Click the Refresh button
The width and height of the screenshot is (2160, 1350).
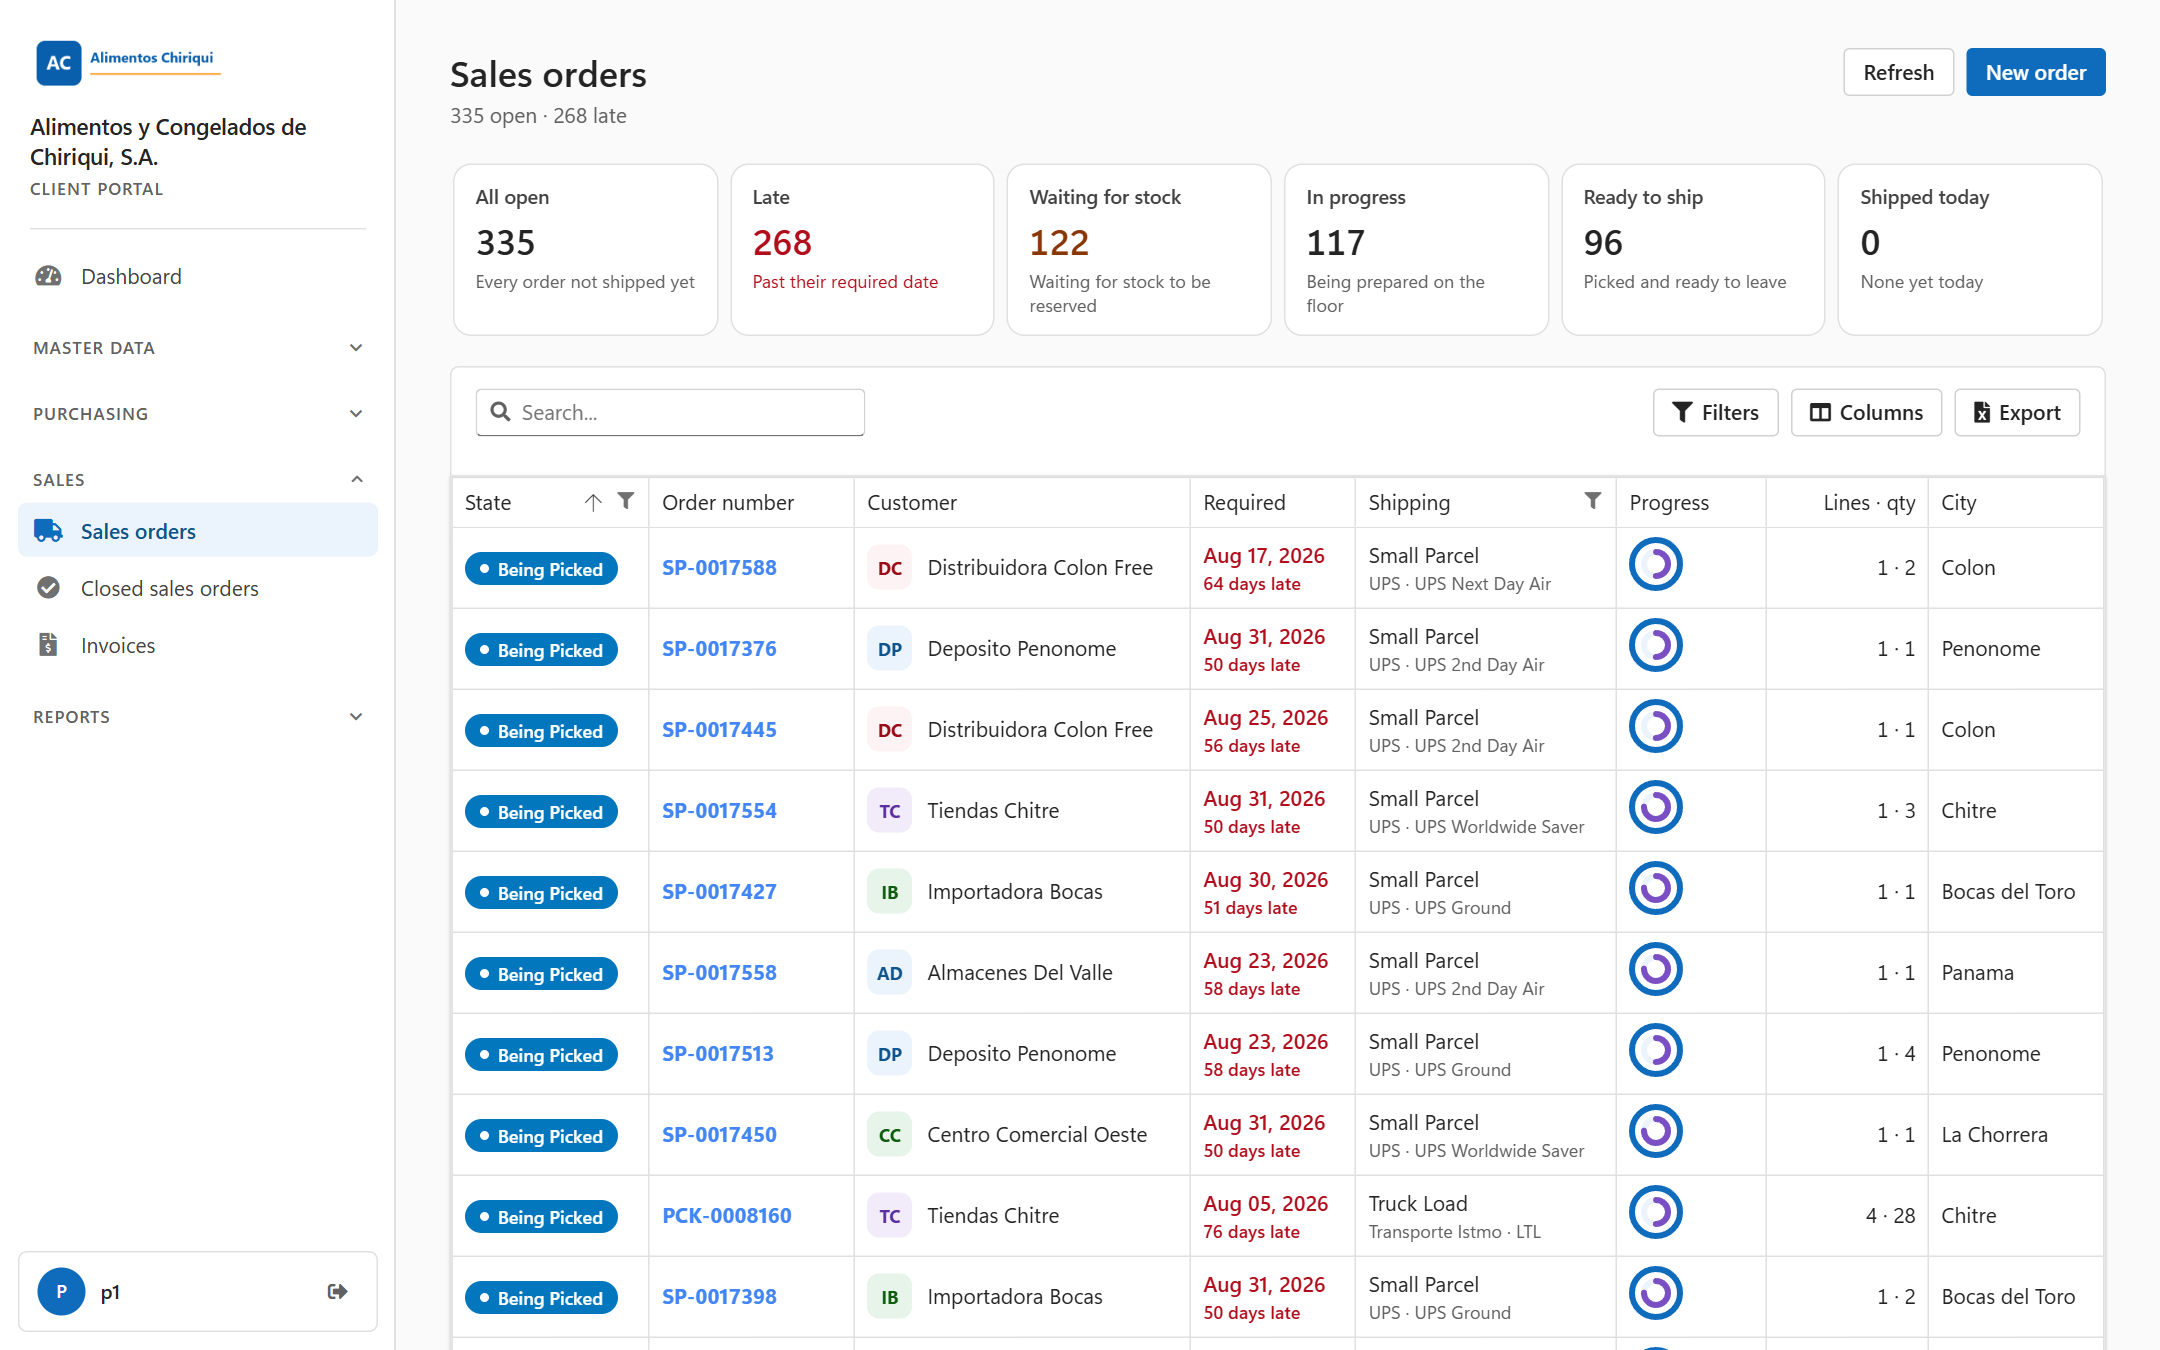[x=1898, y=72]
